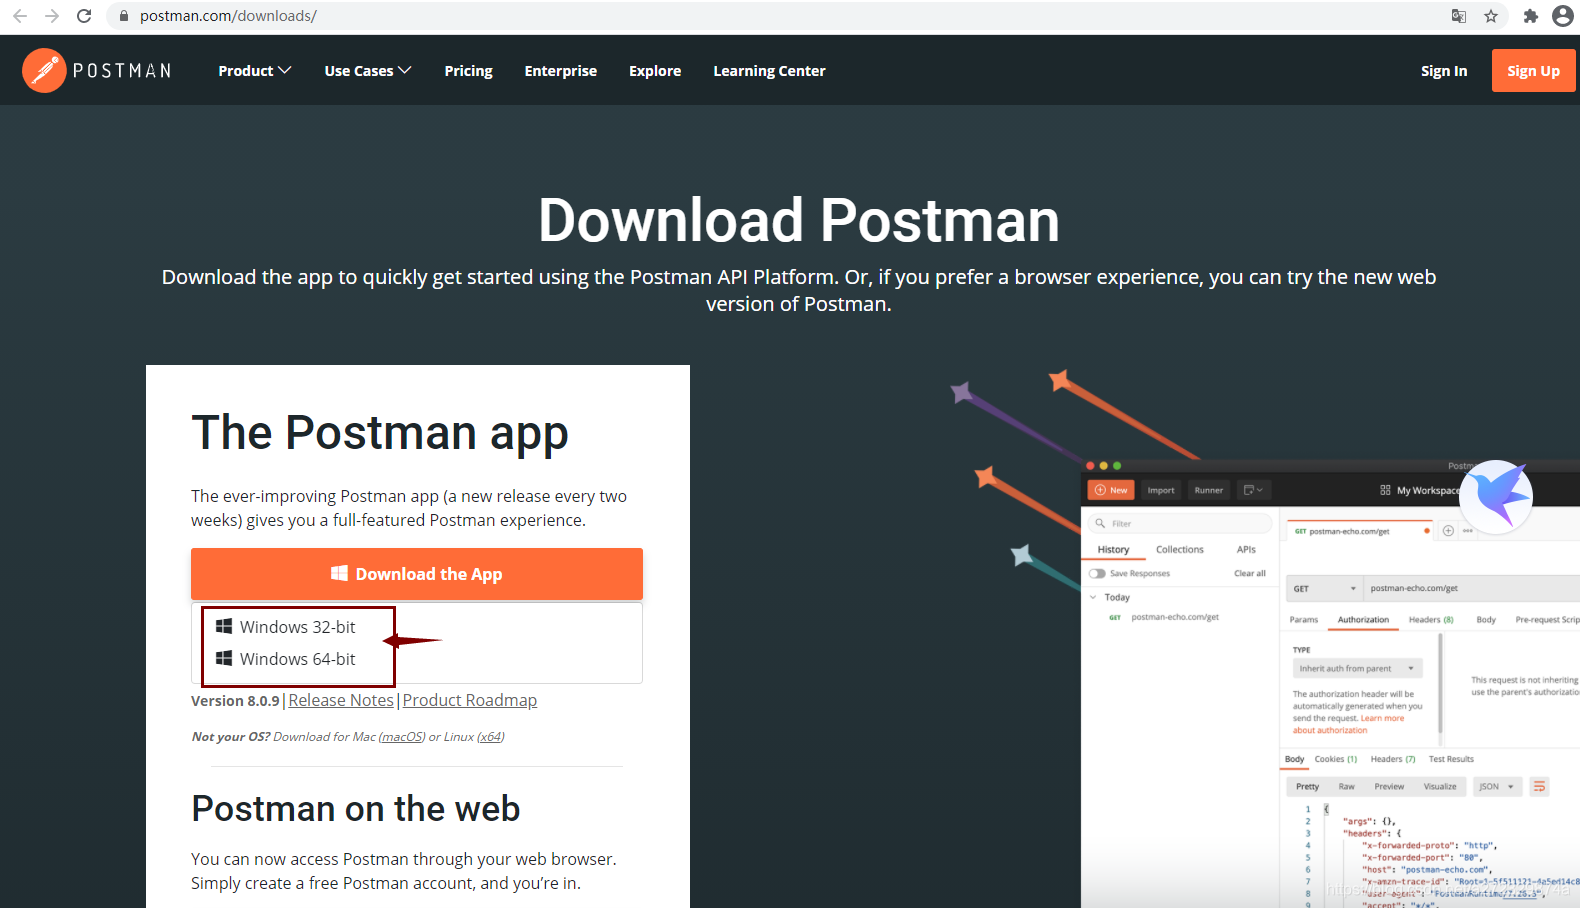Open the Pricing page

tap(469, 71)
